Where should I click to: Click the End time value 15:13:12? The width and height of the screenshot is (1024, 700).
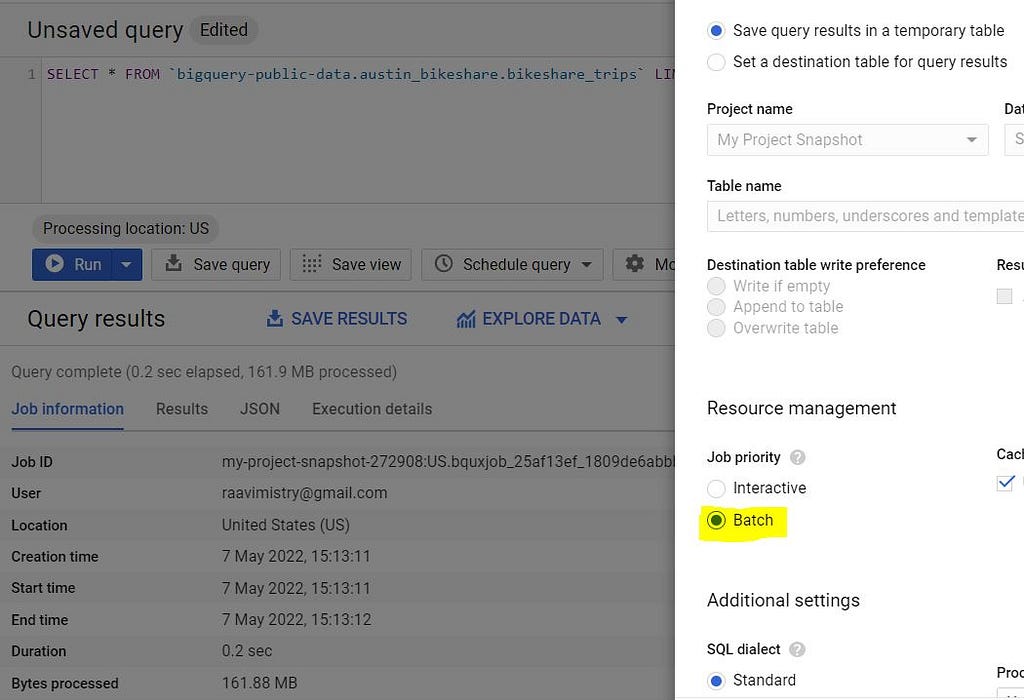[x=296, y=620]
